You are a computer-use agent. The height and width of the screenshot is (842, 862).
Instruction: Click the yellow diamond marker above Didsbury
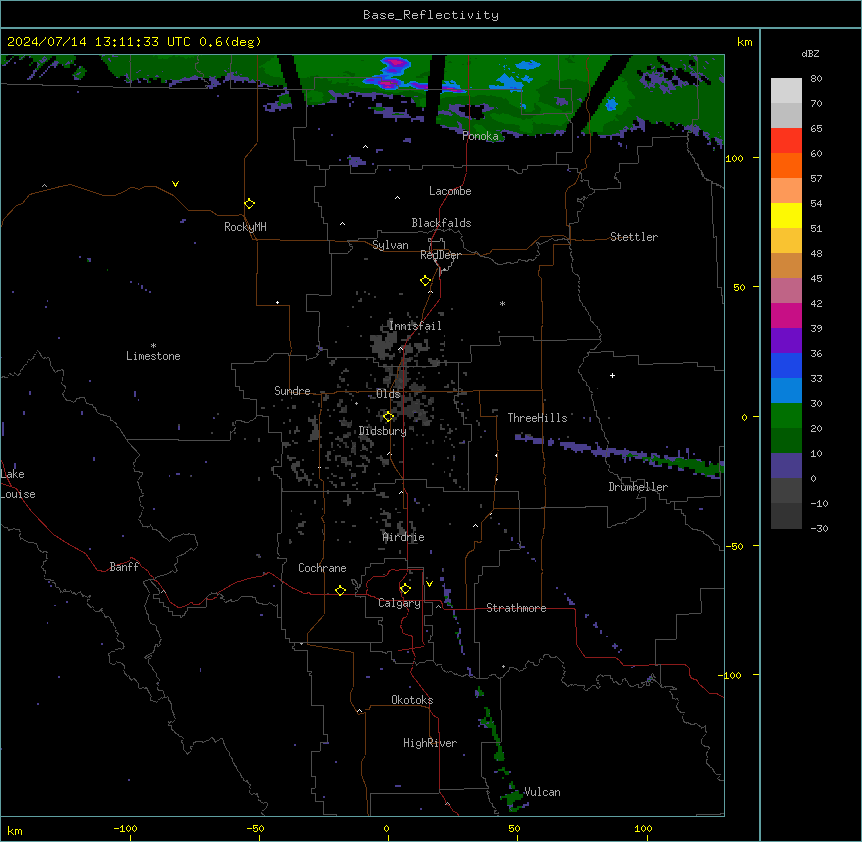click(x=388, y=417)
